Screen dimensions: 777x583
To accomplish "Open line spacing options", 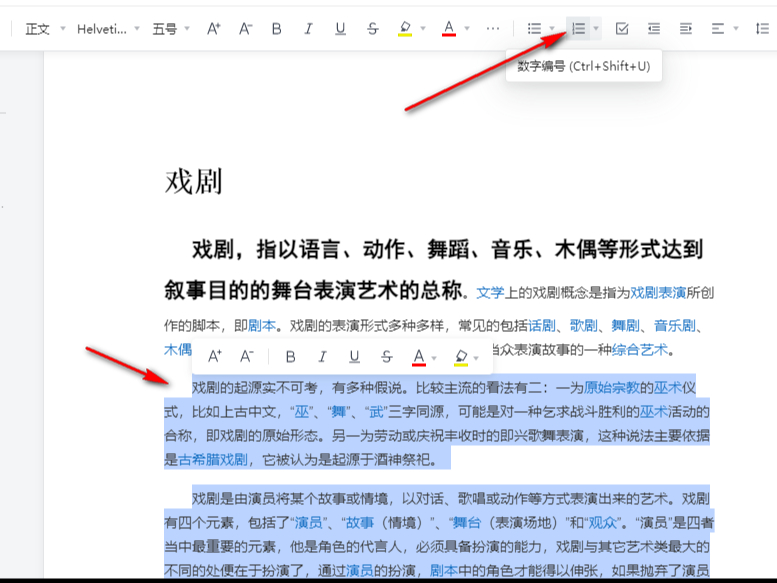I will tap(763, 29).
